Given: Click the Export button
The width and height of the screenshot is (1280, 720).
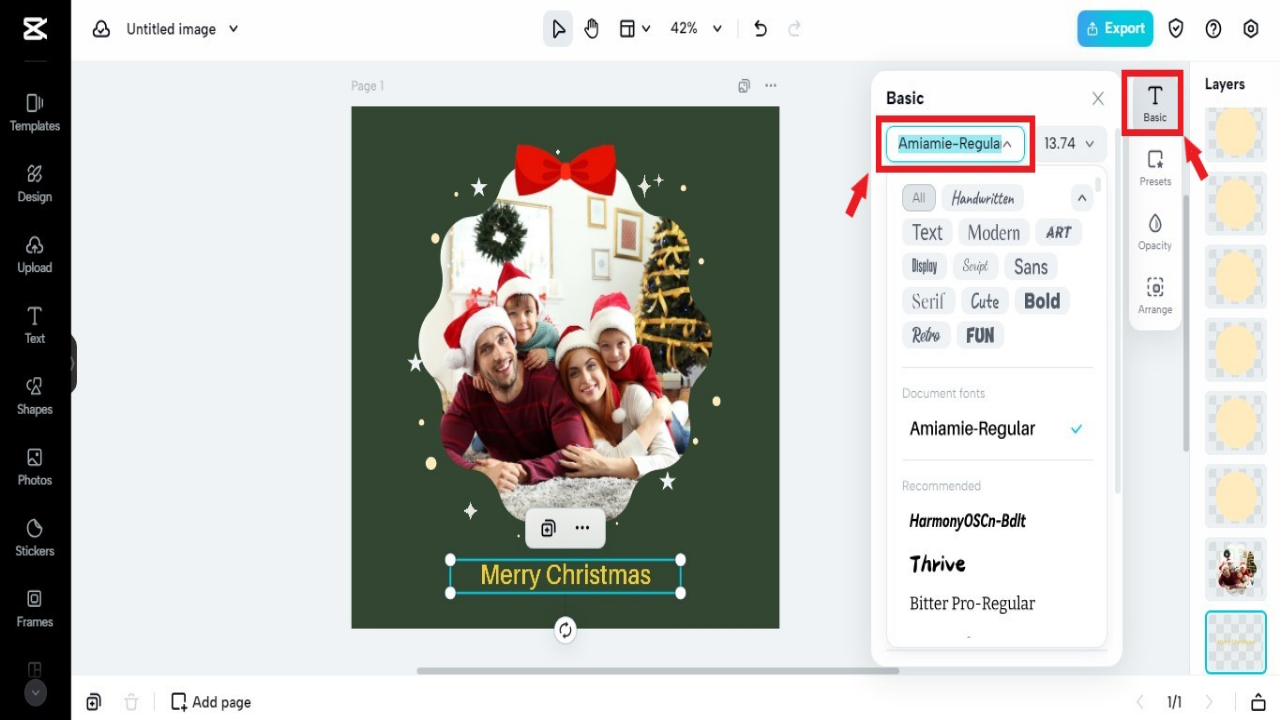Looking at the screenshot, I should [1114, 28].
